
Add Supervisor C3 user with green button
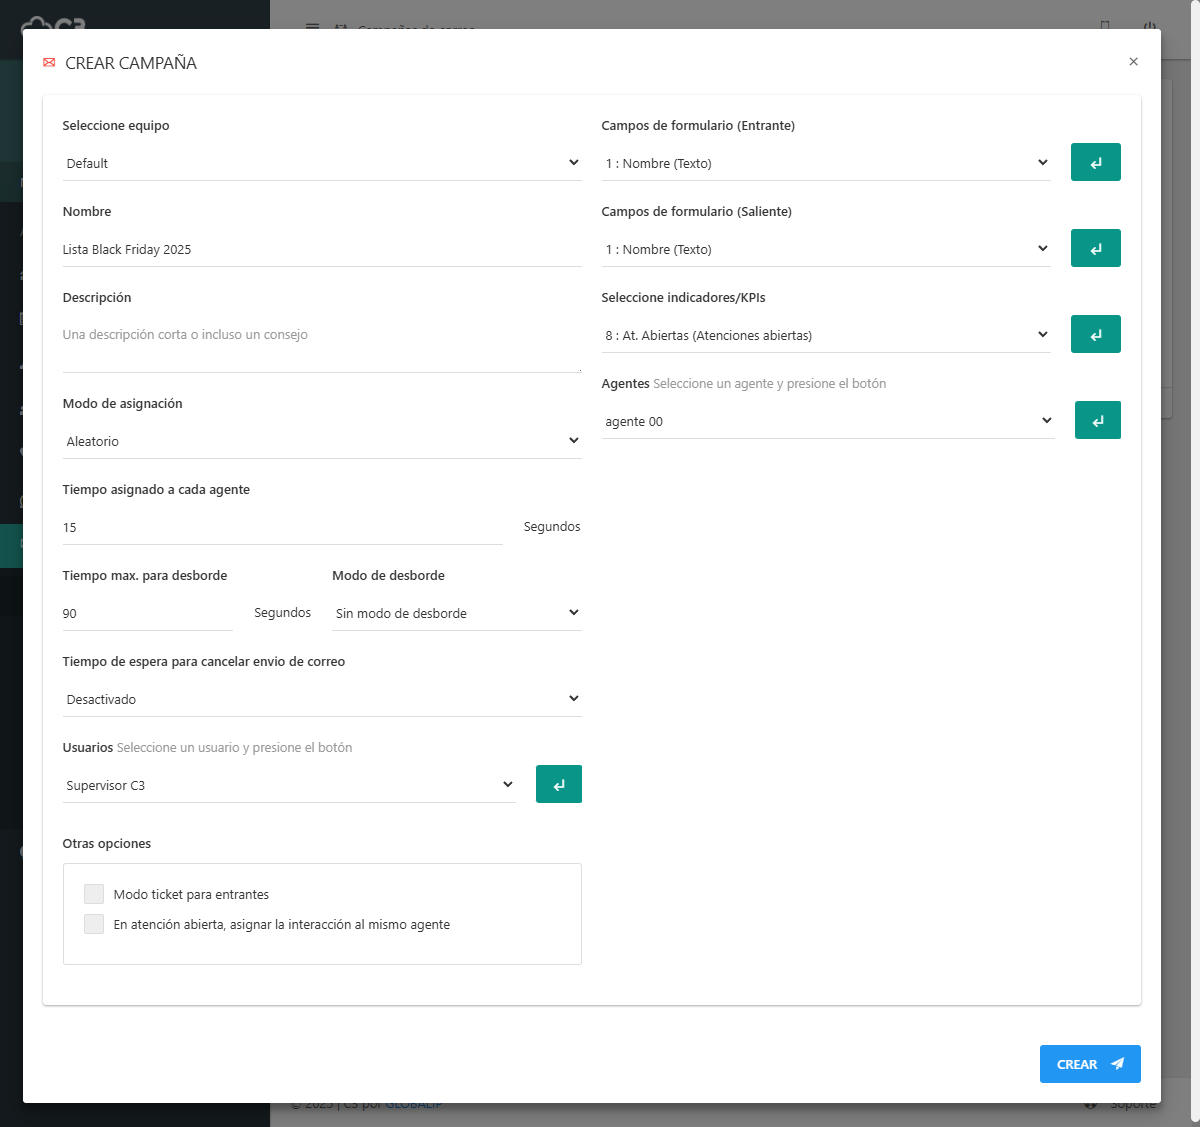(x=558, y=785)
